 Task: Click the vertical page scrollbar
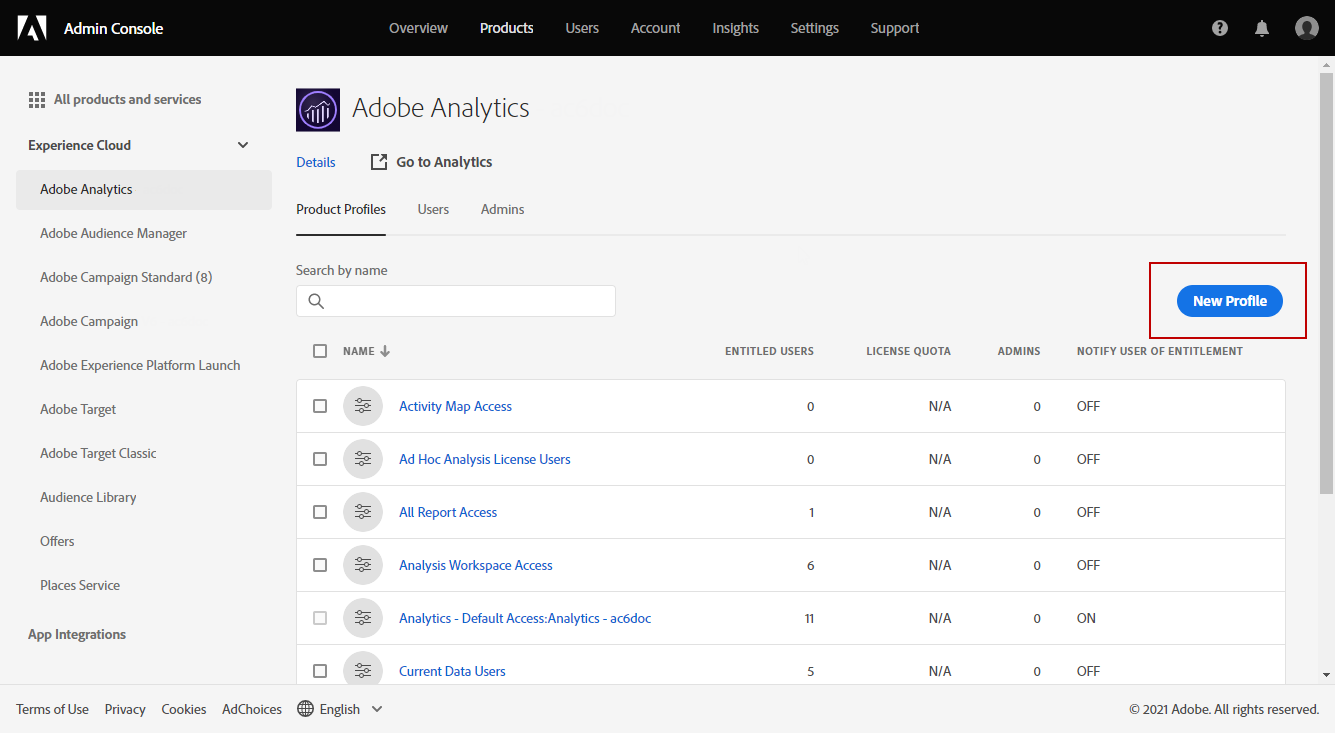[x=1325, y=300]
